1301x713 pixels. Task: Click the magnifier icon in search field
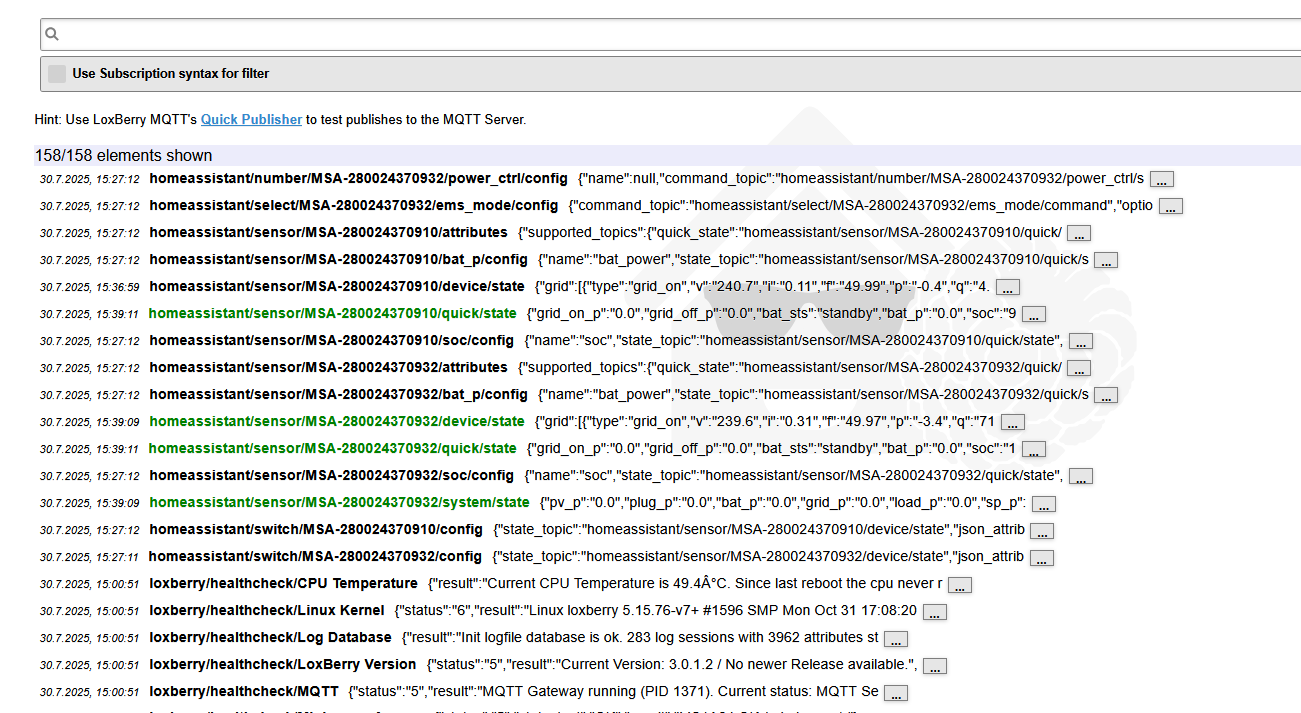[53, 34]
